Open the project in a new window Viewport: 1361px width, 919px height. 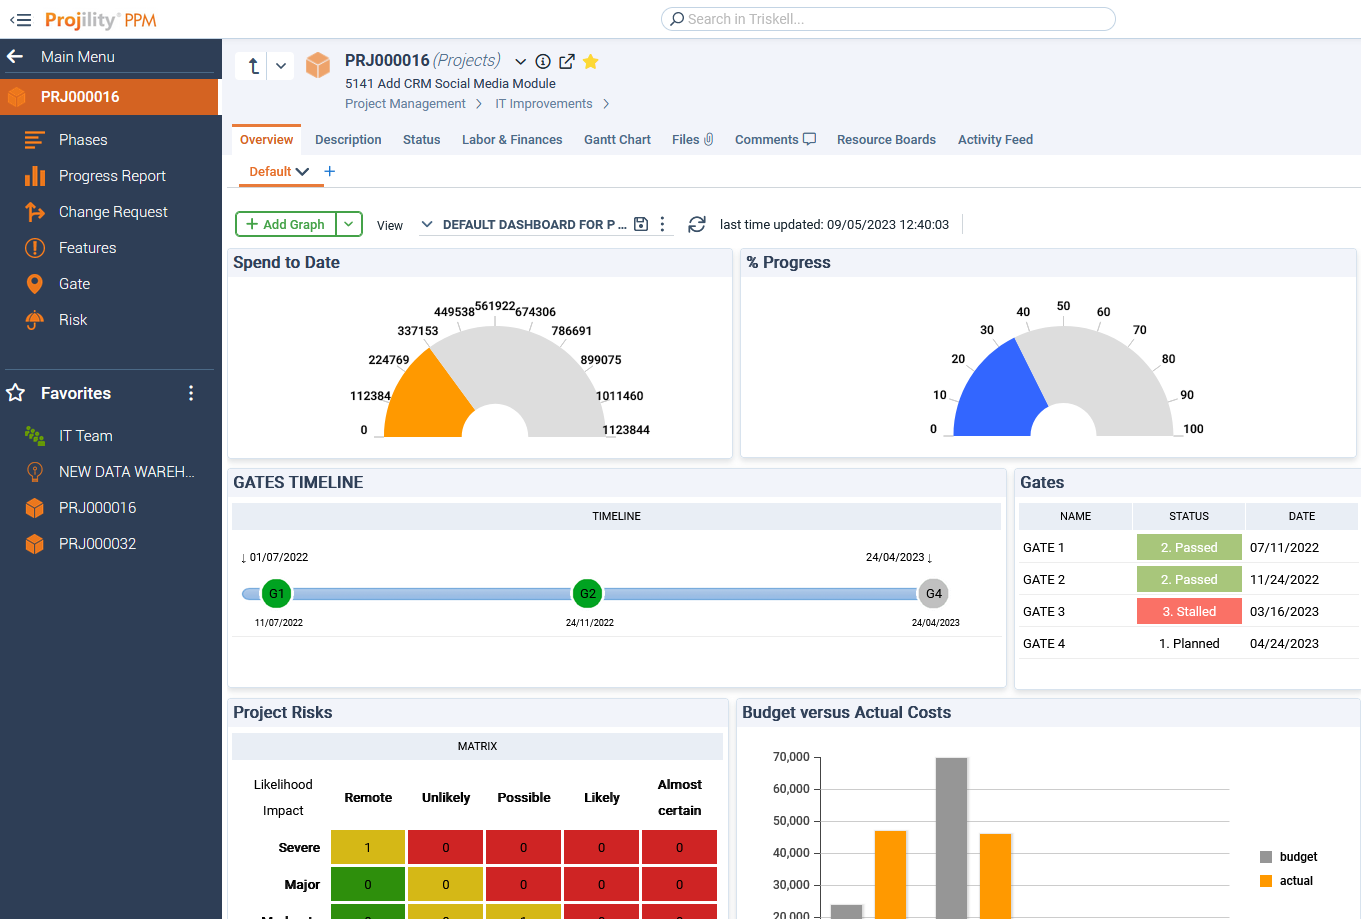pos(566,61)
